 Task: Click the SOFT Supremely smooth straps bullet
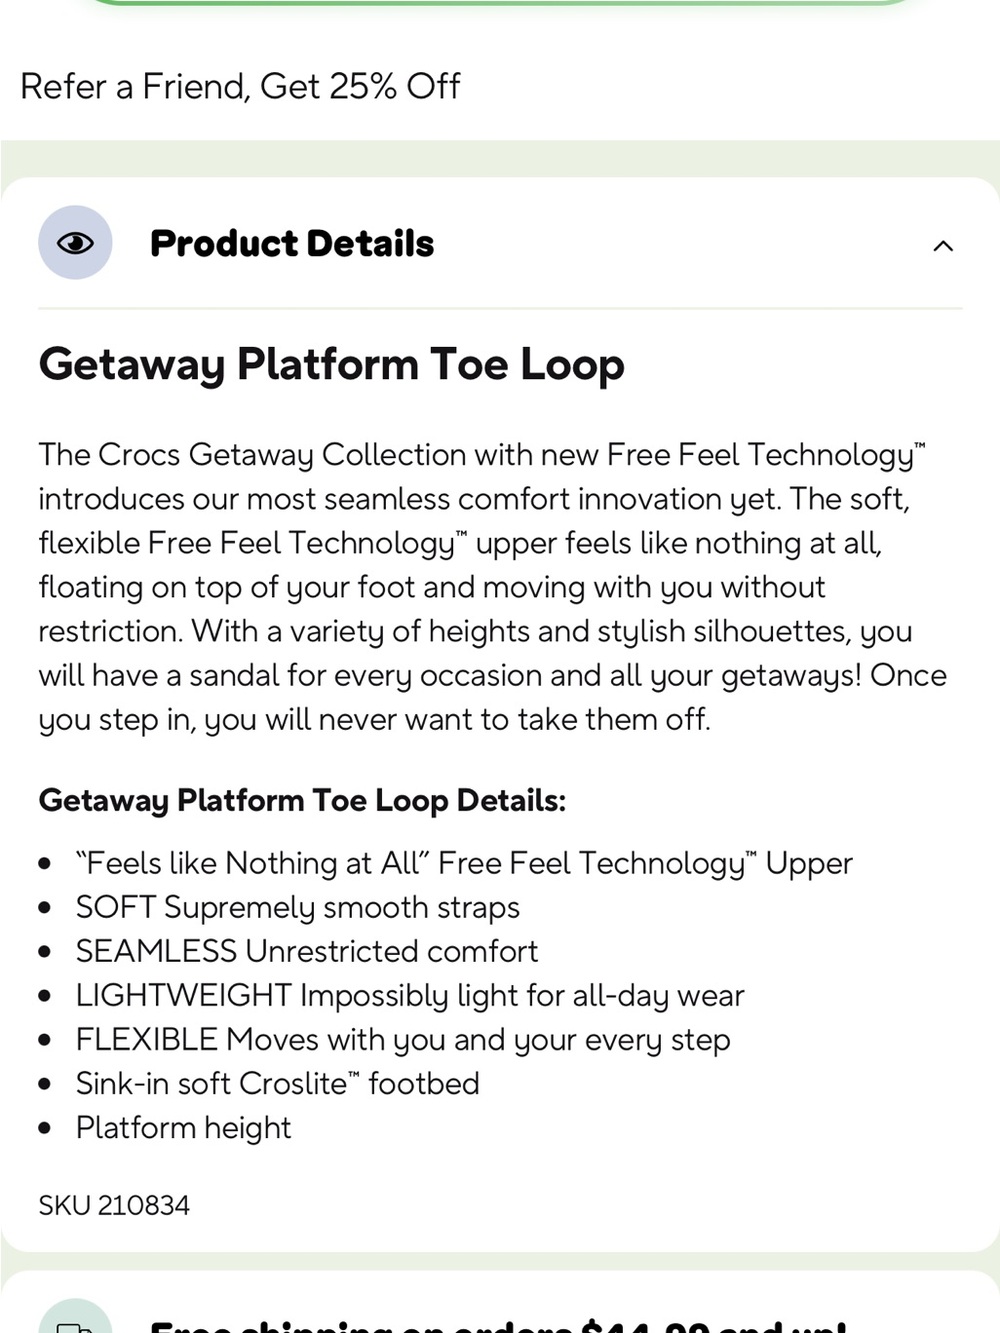click(298, 907)
